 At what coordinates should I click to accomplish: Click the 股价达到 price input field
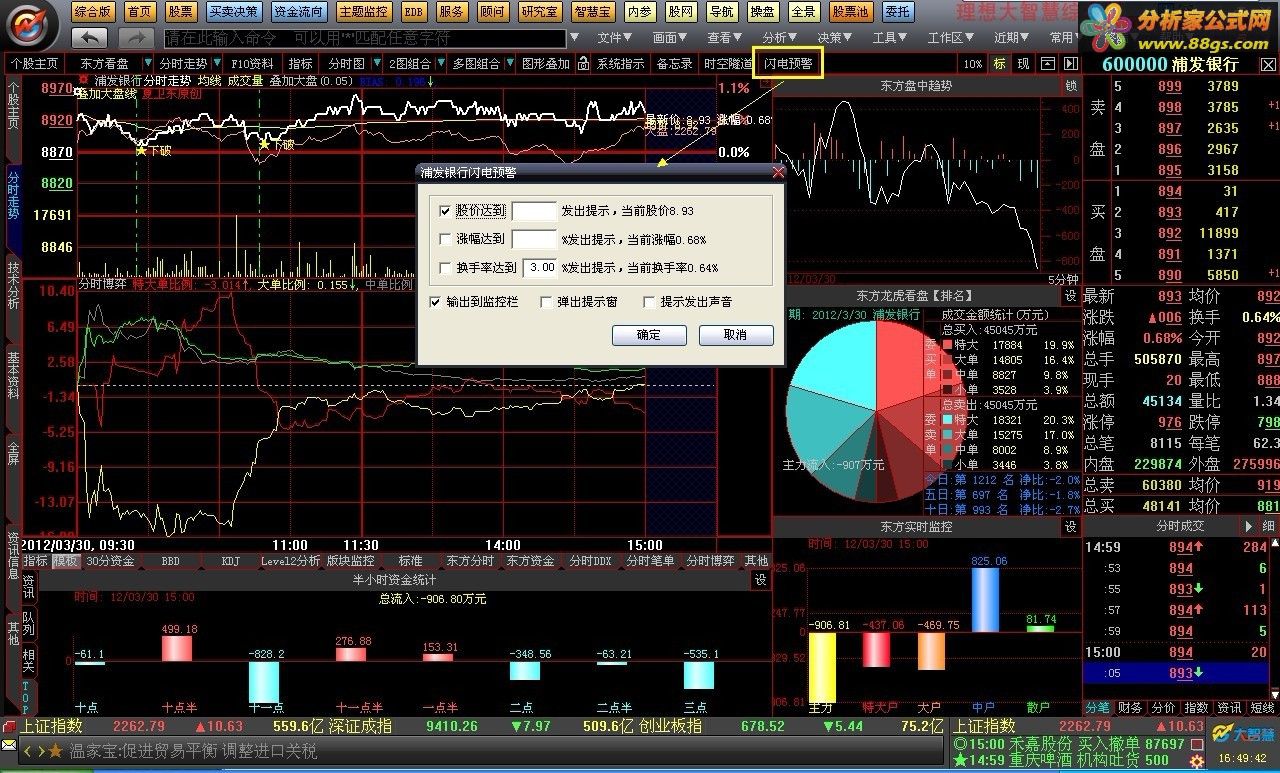tap(534, 211)
